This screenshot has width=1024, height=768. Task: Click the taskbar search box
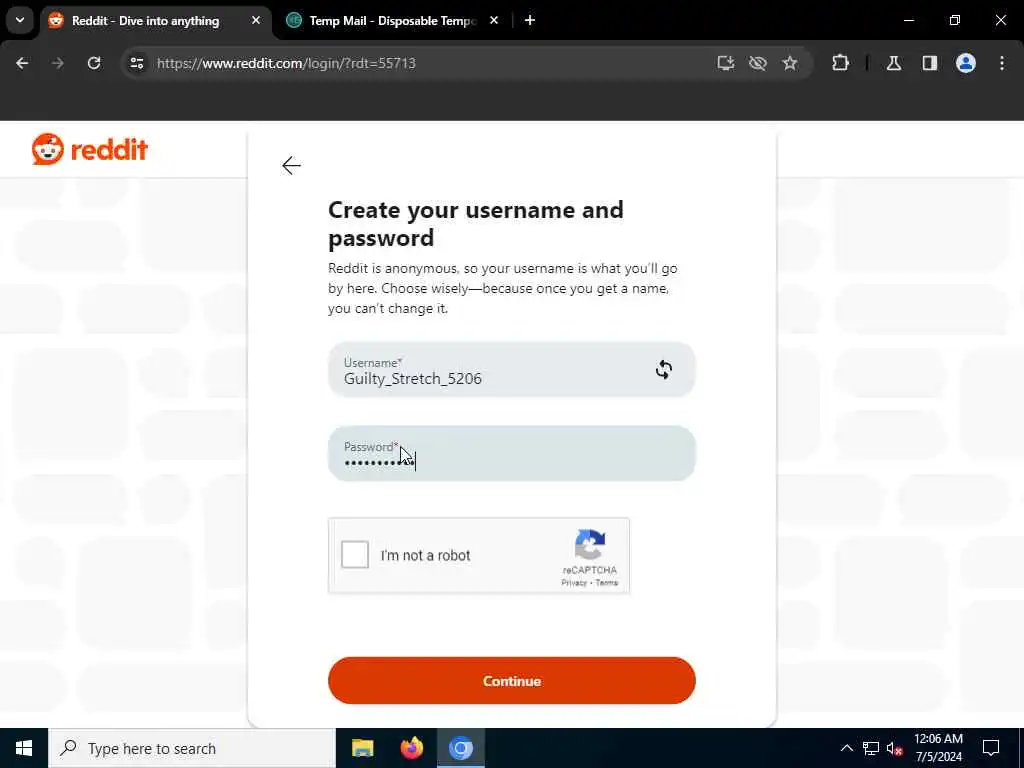[x=192, y=748]
